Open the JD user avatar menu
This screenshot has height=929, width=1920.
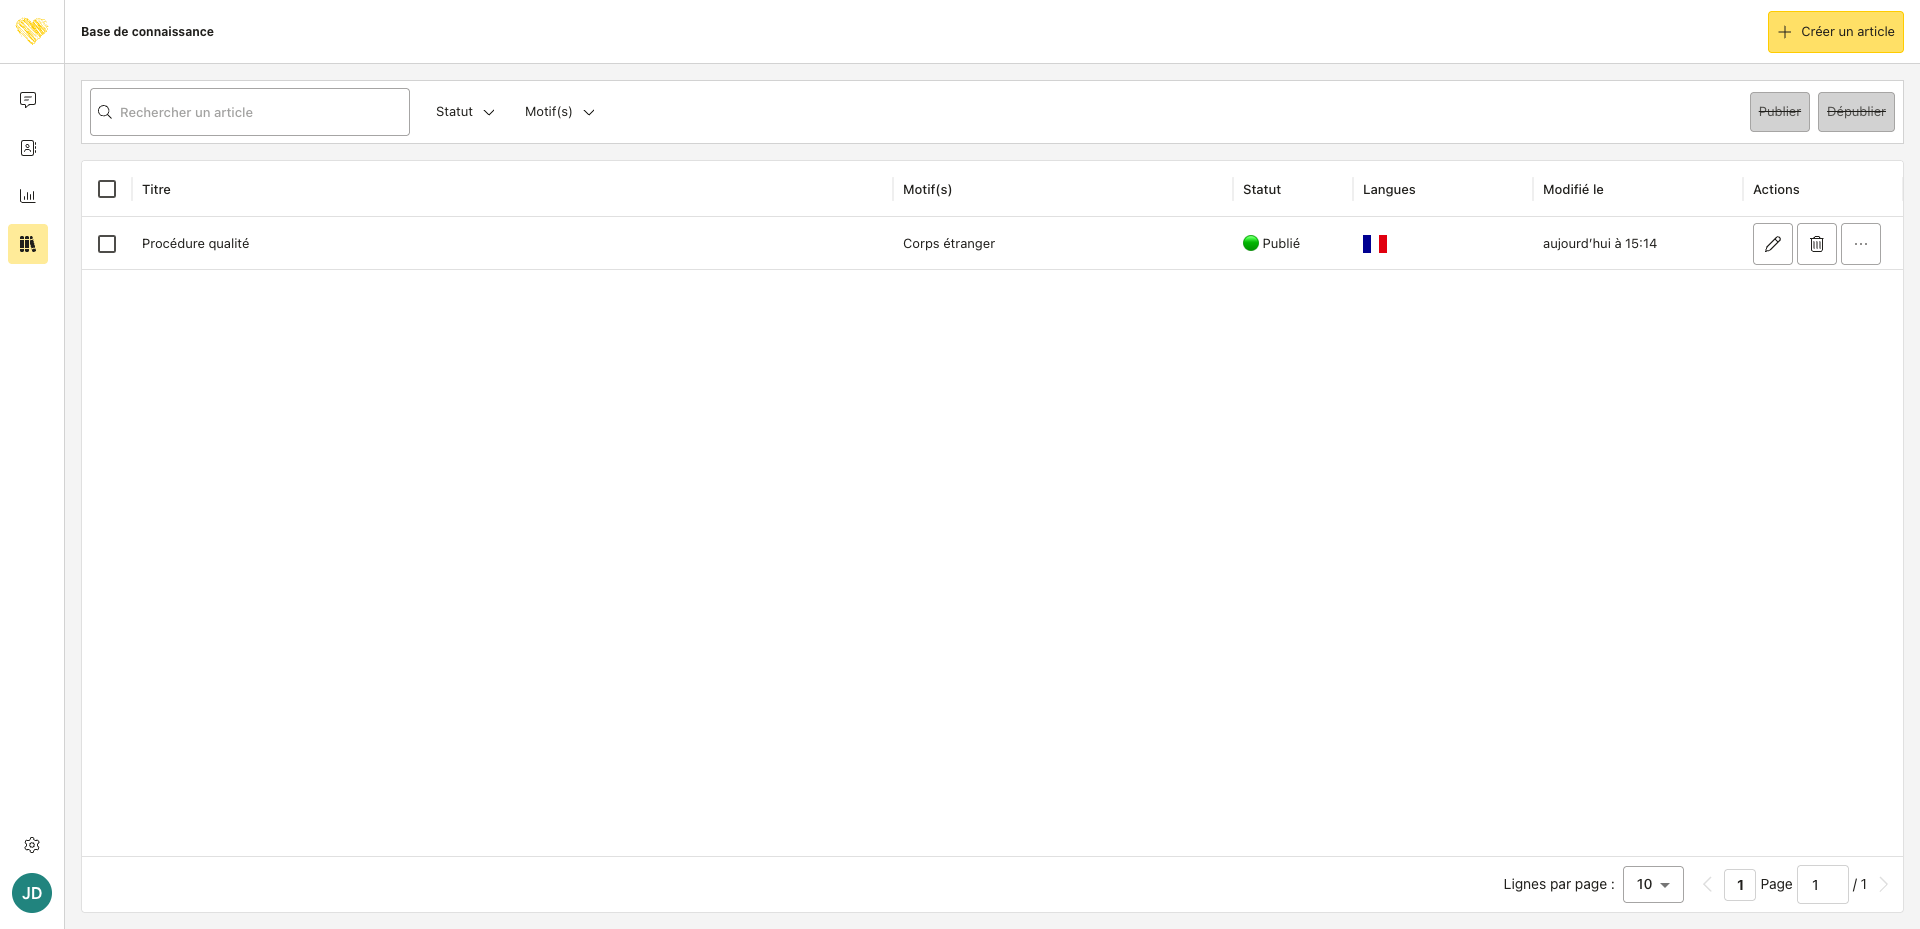click(32, 893)
